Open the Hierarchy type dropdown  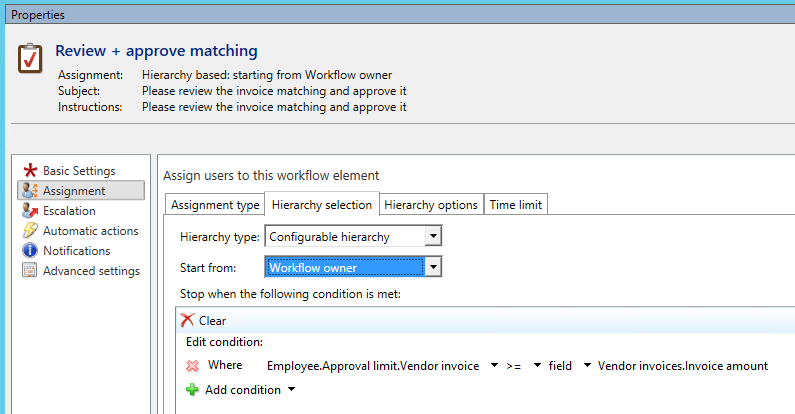pyautogui.click(x=432, y=237)
